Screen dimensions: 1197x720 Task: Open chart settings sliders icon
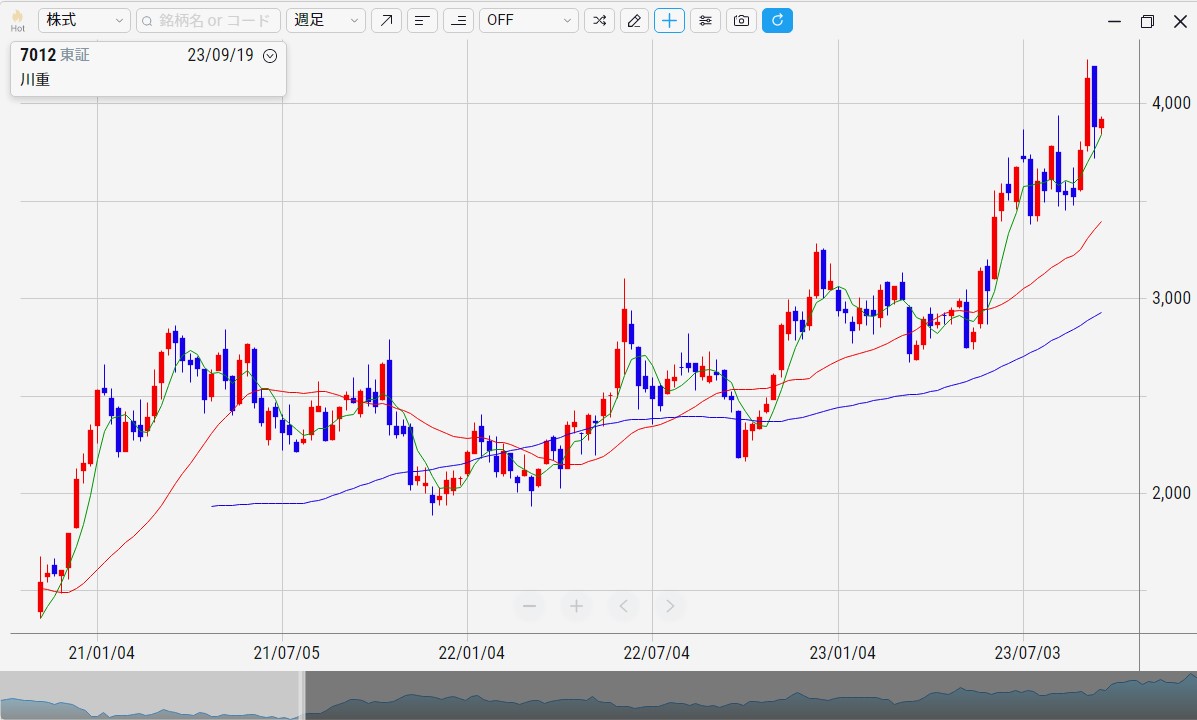705,20
